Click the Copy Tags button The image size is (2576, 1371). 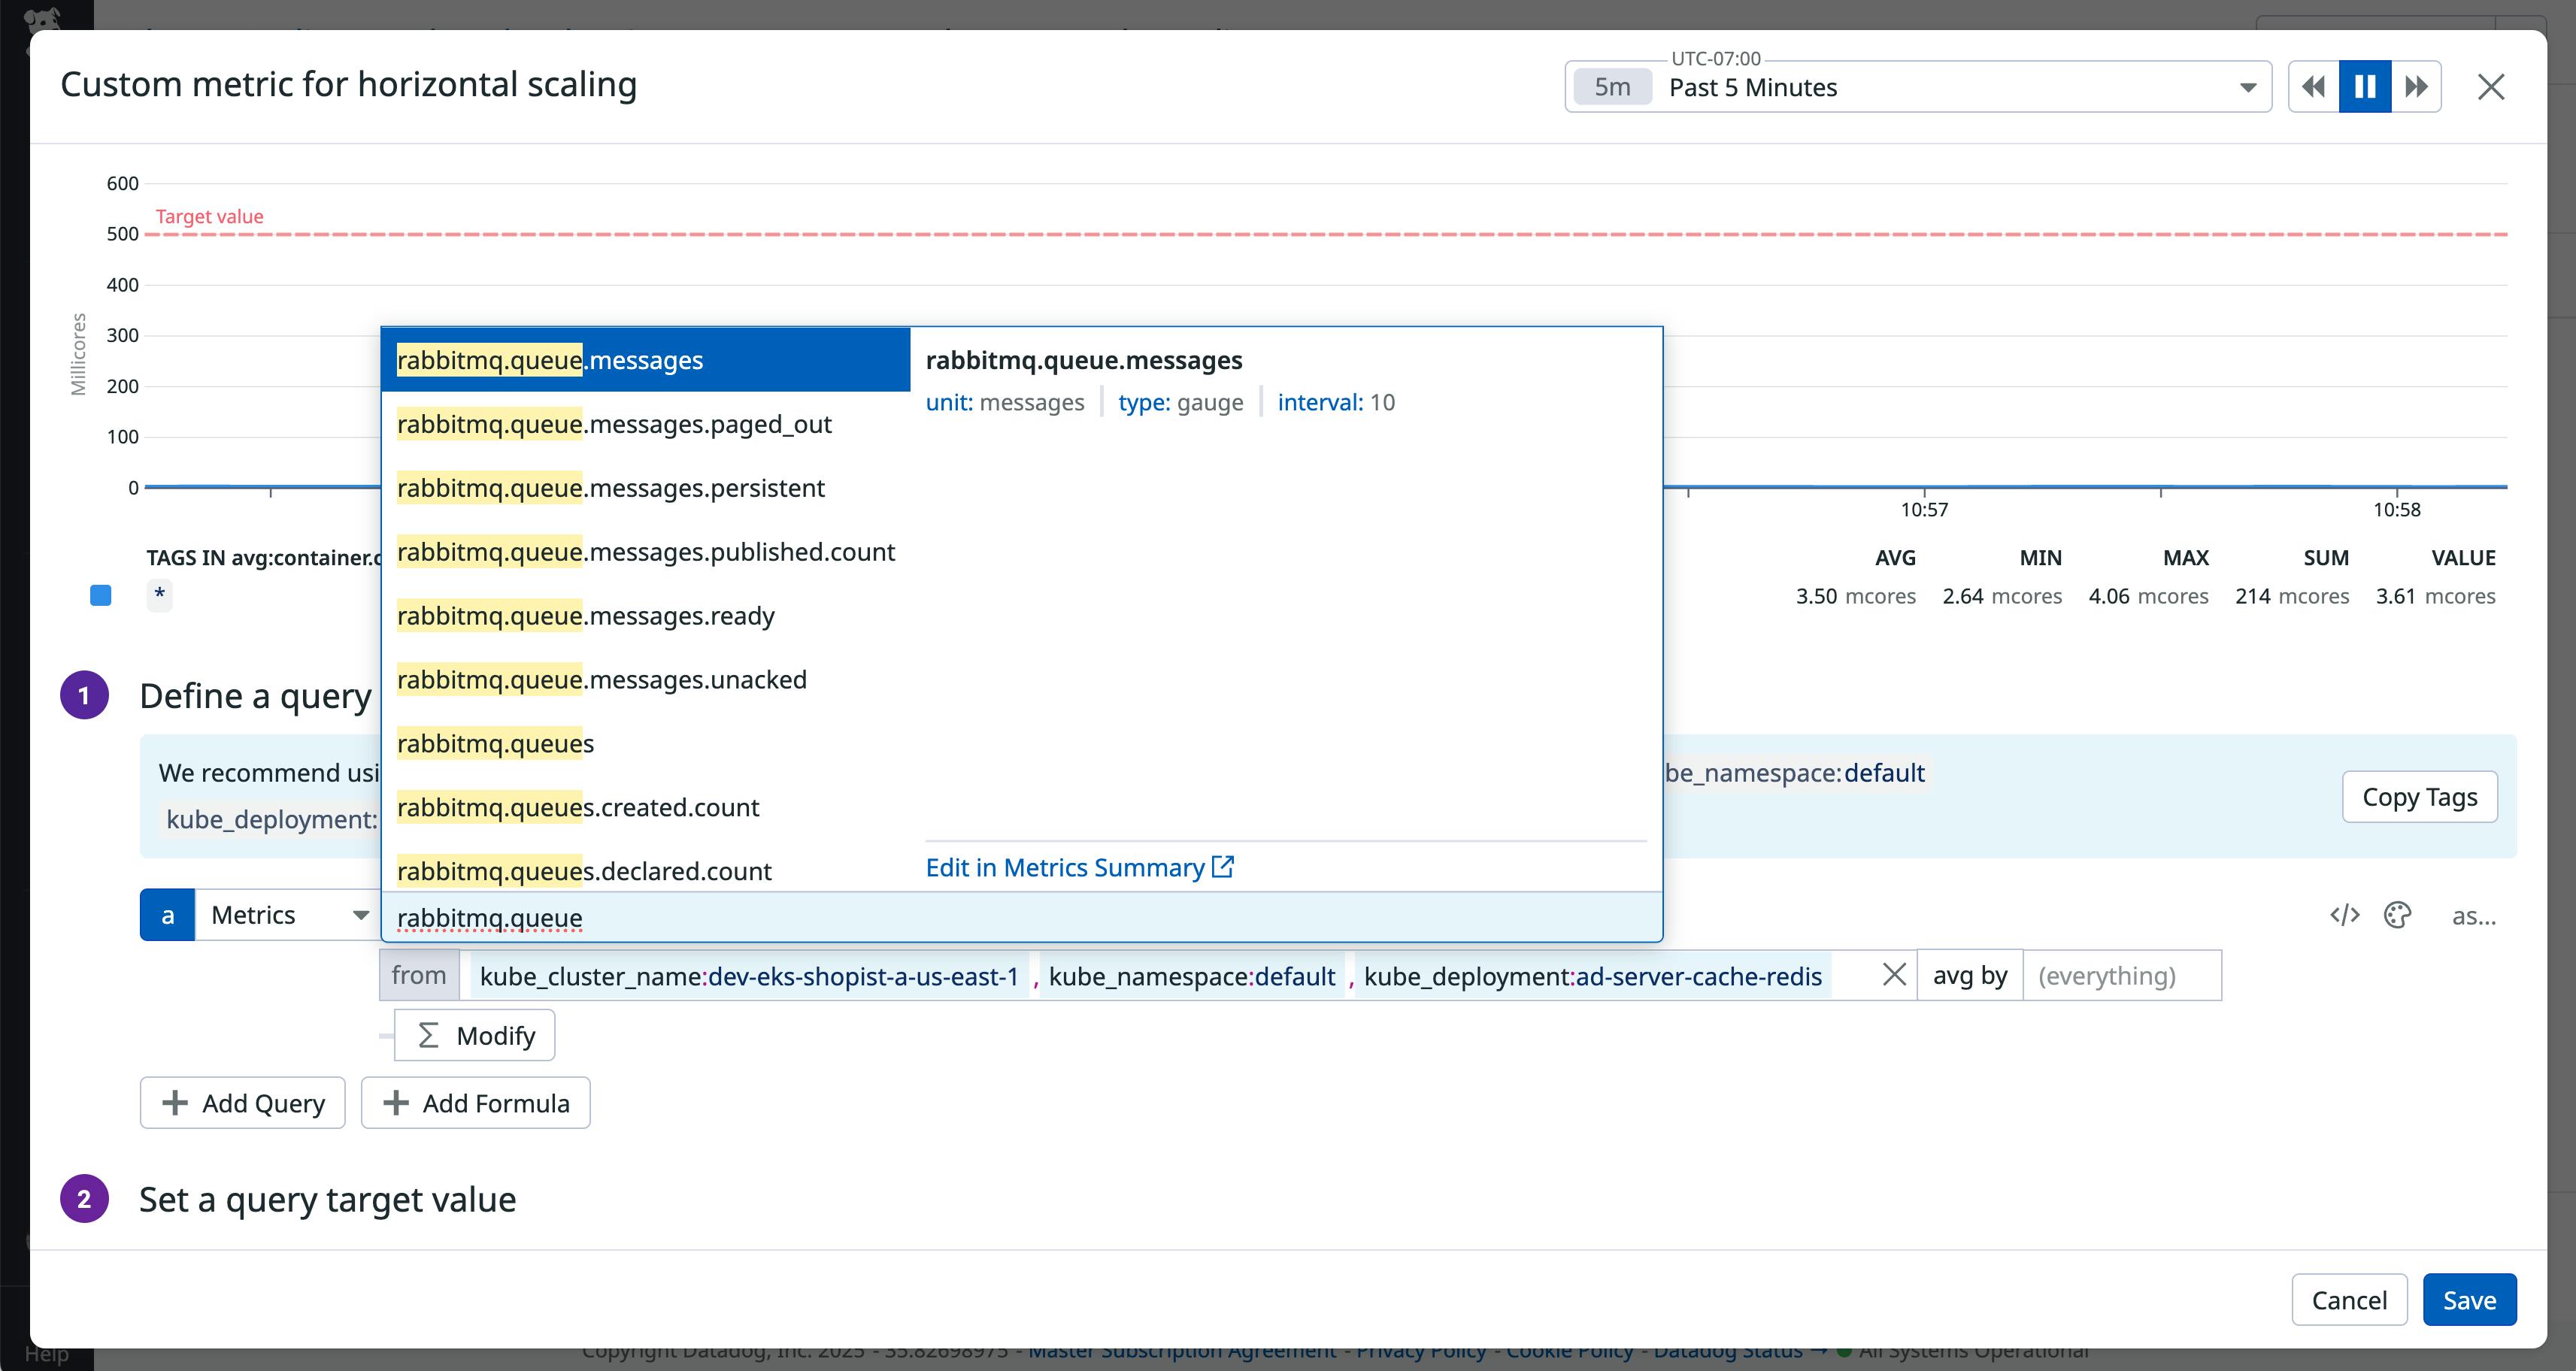(x=2420, y=797)
